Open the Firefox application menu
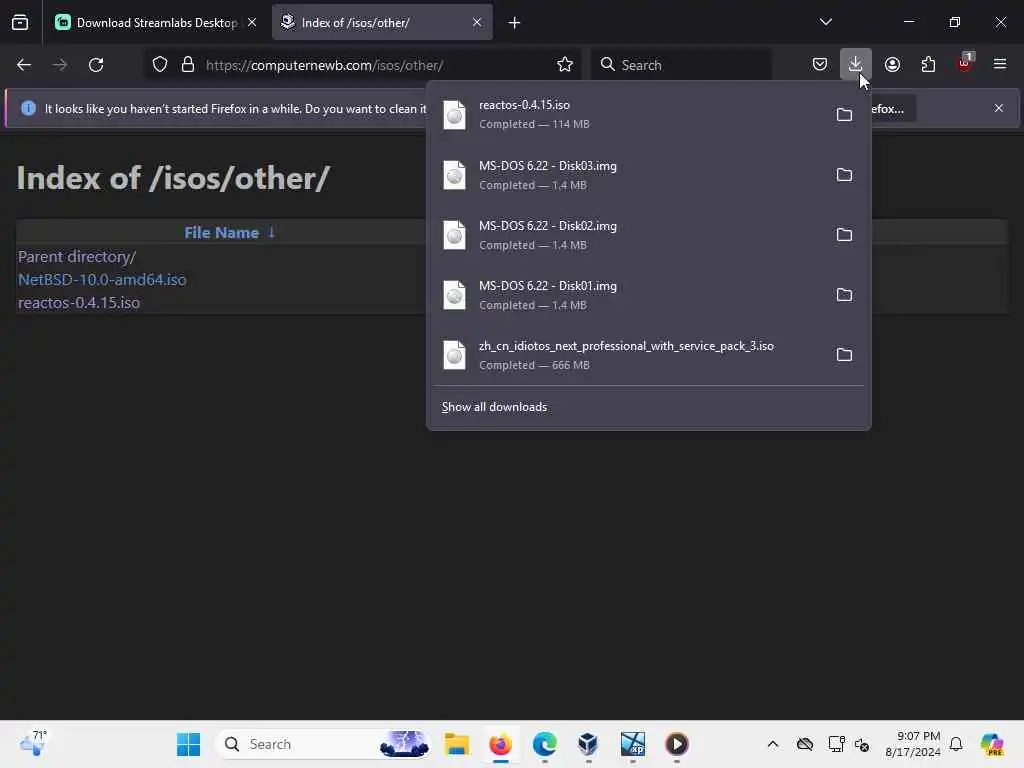 [1000, 65]
